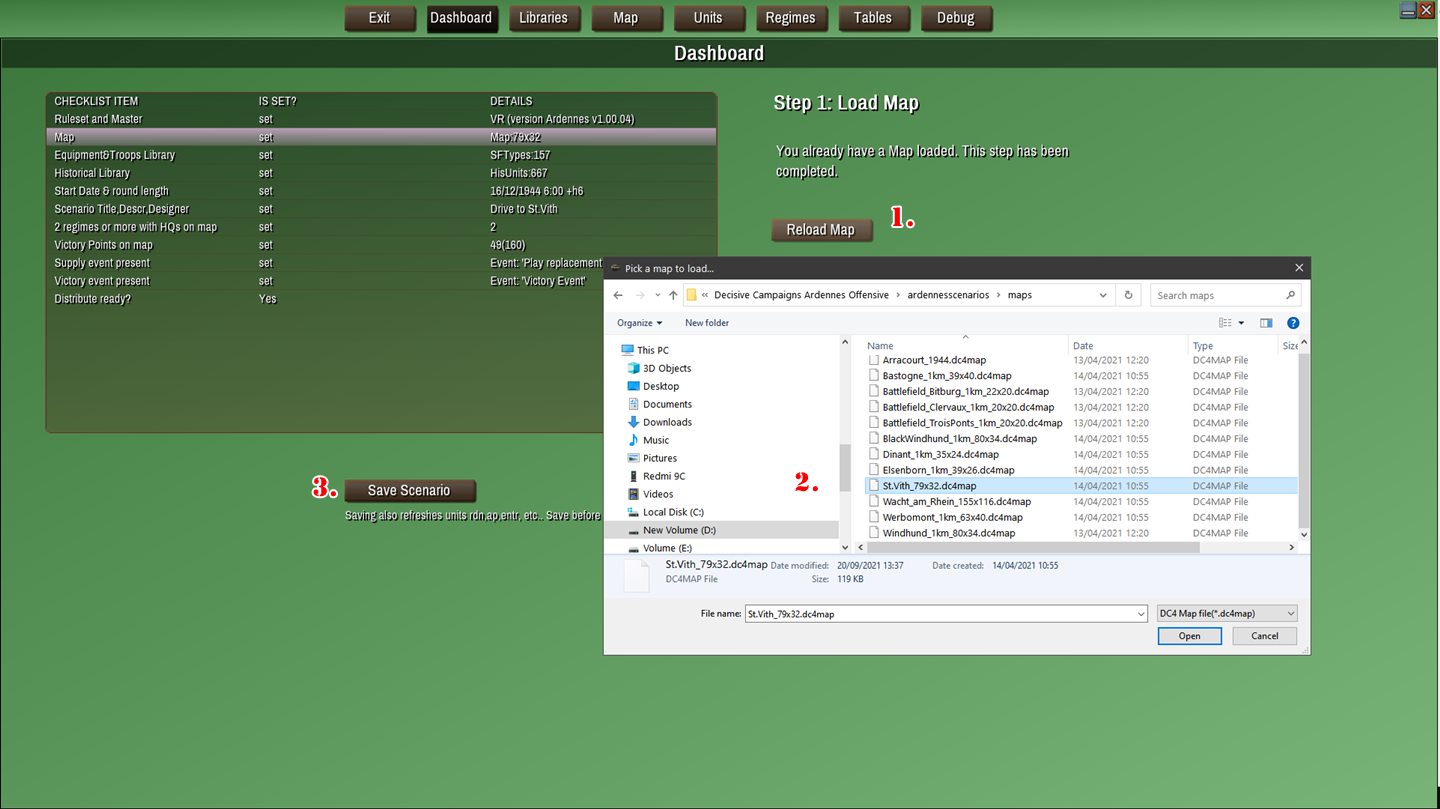Save the scenario
The image size is (1440, 809).
coord(409,491)
